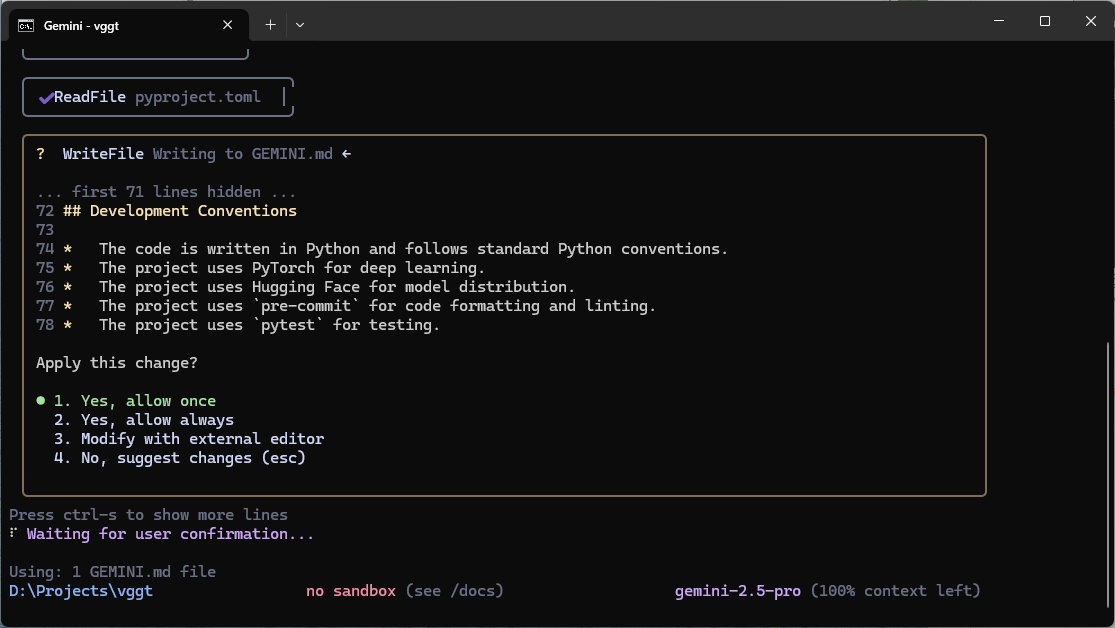This screenshot has width=1115, height=628.
Task: Click the arrow after GEMINI.md
Action: (346, 154)
